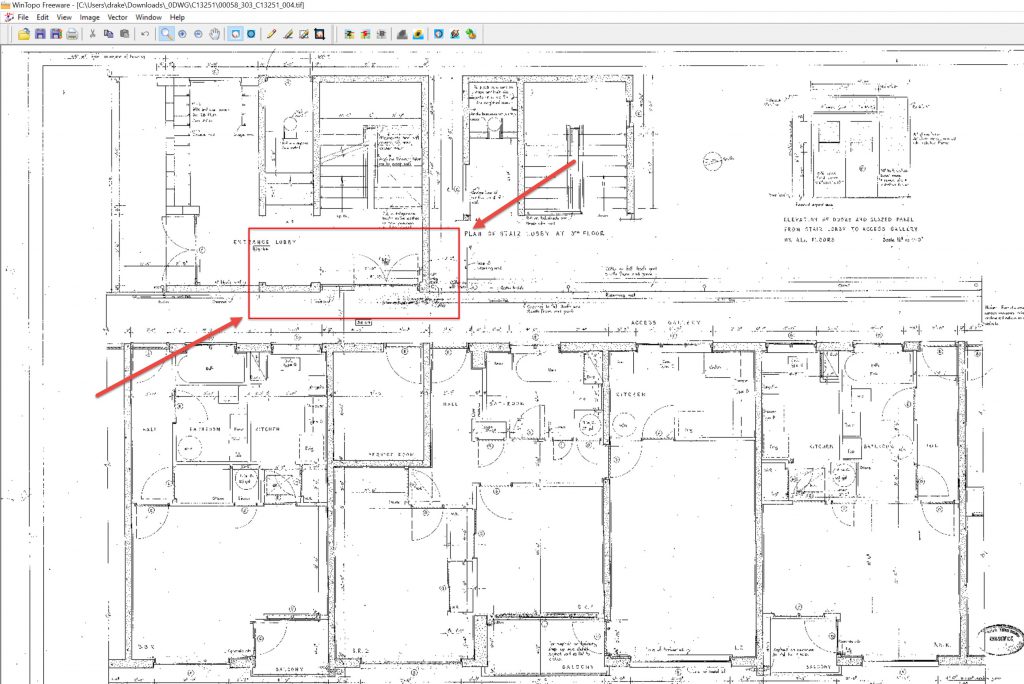Select the pencil drawing tool

tap(271, 34)
